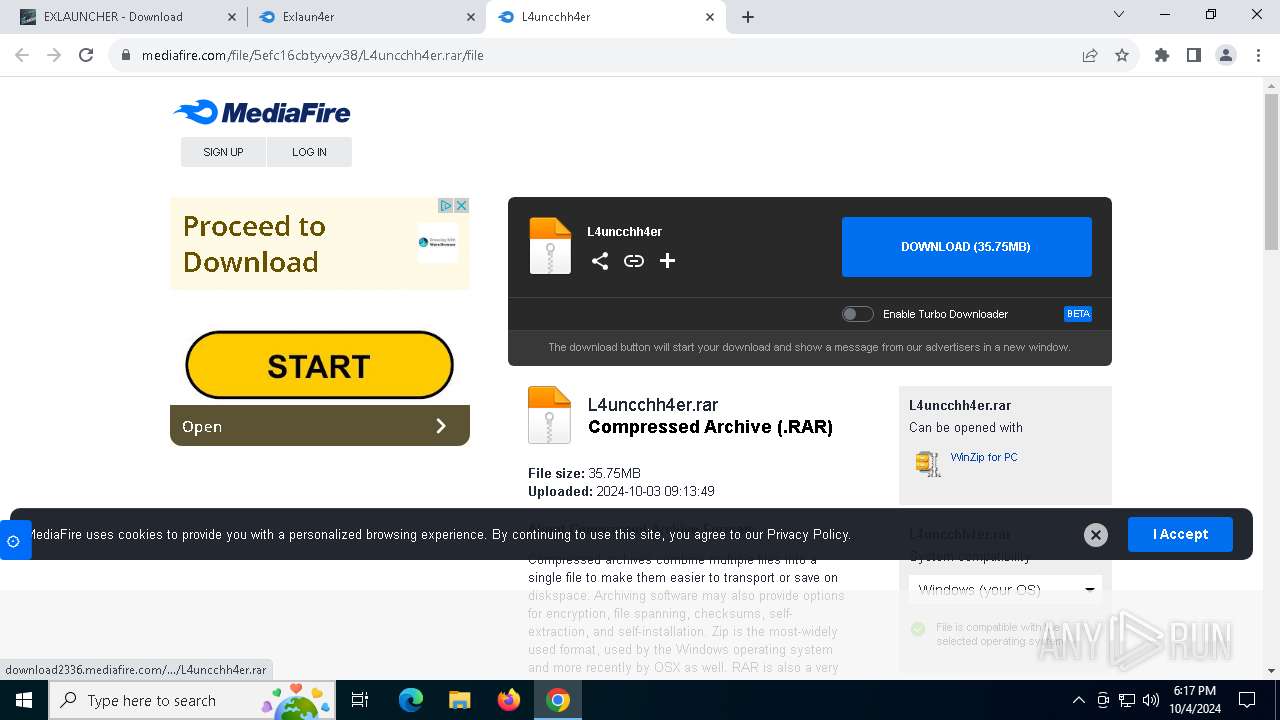
Task: Open the cookie settings gear icon
Action: 14,541
